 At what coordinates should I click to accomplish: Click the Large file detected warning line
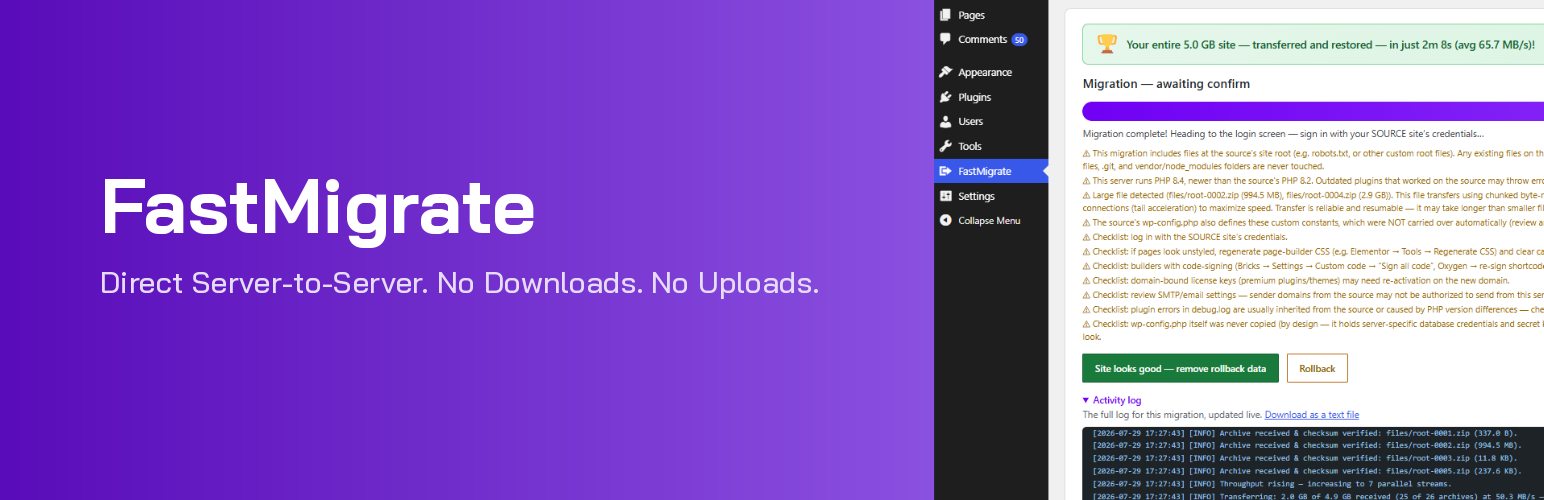(x=1313, y=201)
